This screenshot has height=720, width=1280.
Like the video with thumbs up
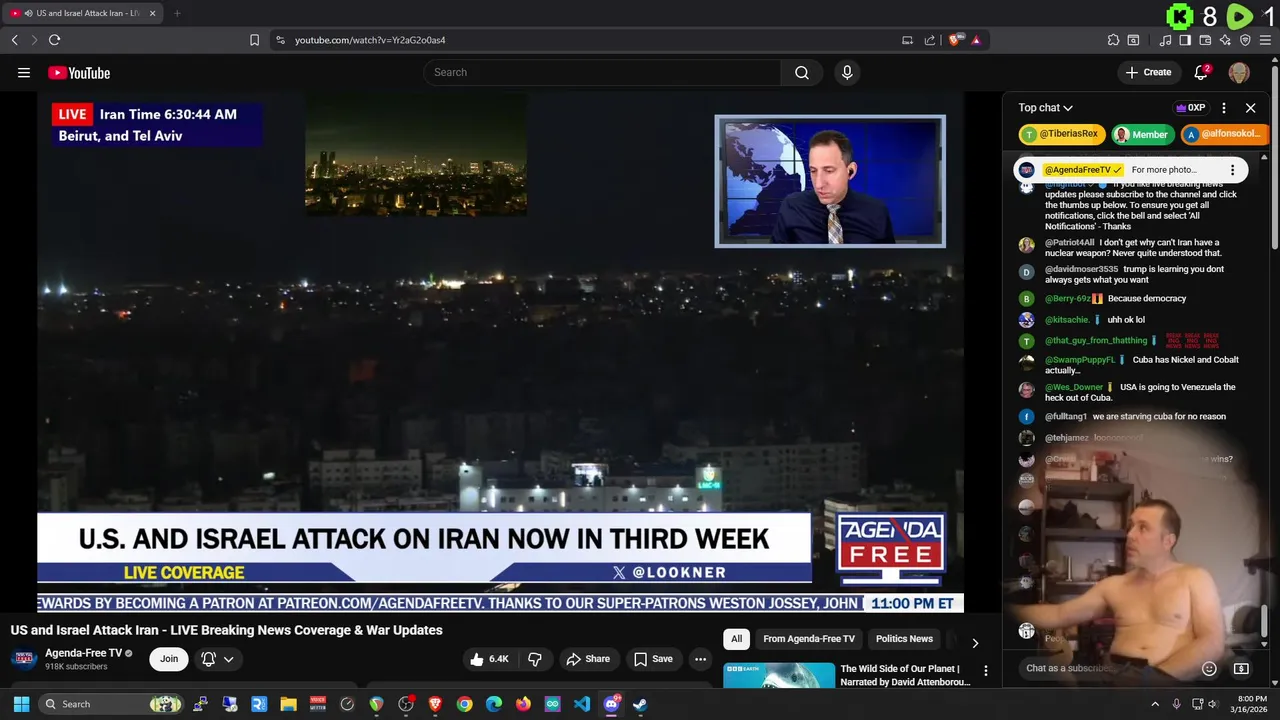point(490,659)
